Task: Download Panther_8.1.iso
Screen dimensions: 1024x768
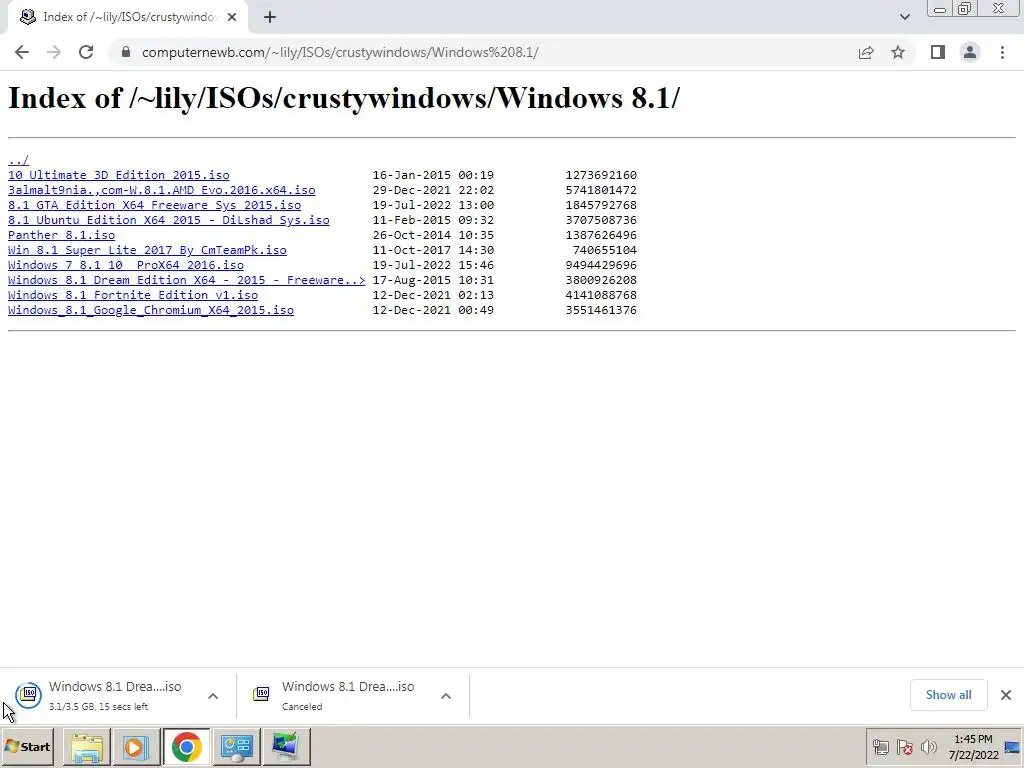Action: click(61, 235)
